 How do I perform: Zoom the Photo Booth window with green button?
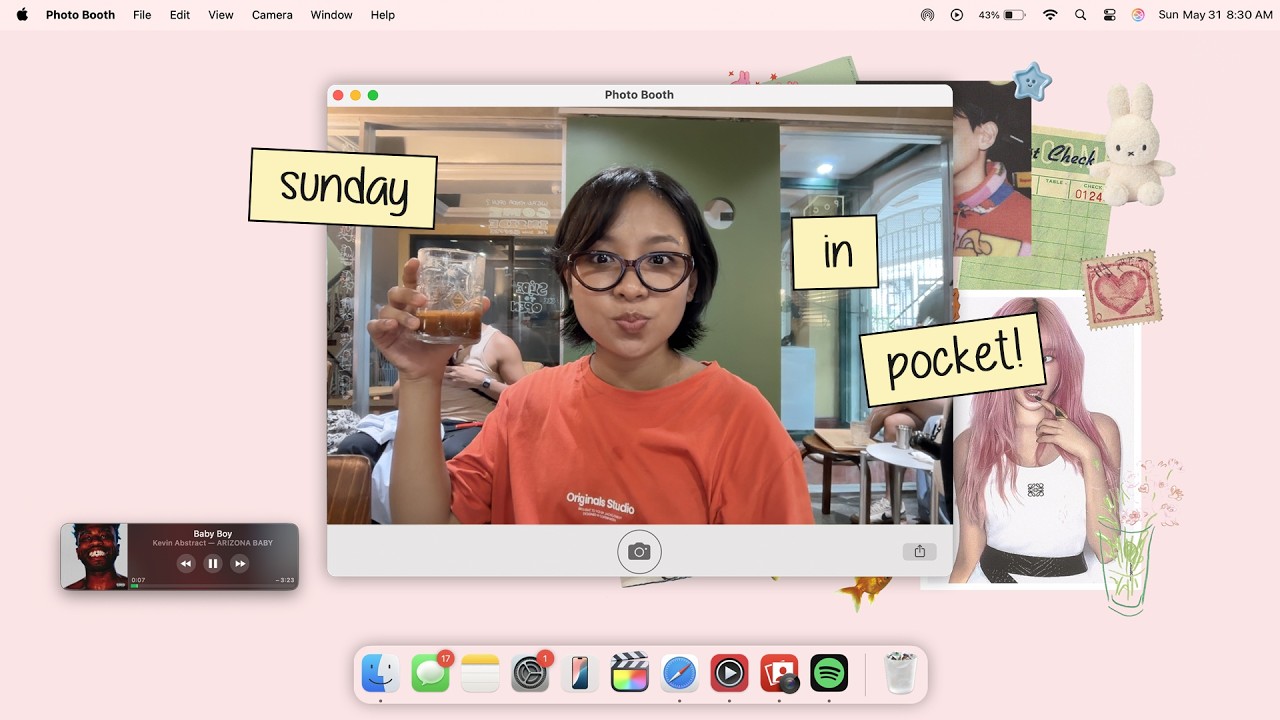pyautogui.click(x=373, y=95)
